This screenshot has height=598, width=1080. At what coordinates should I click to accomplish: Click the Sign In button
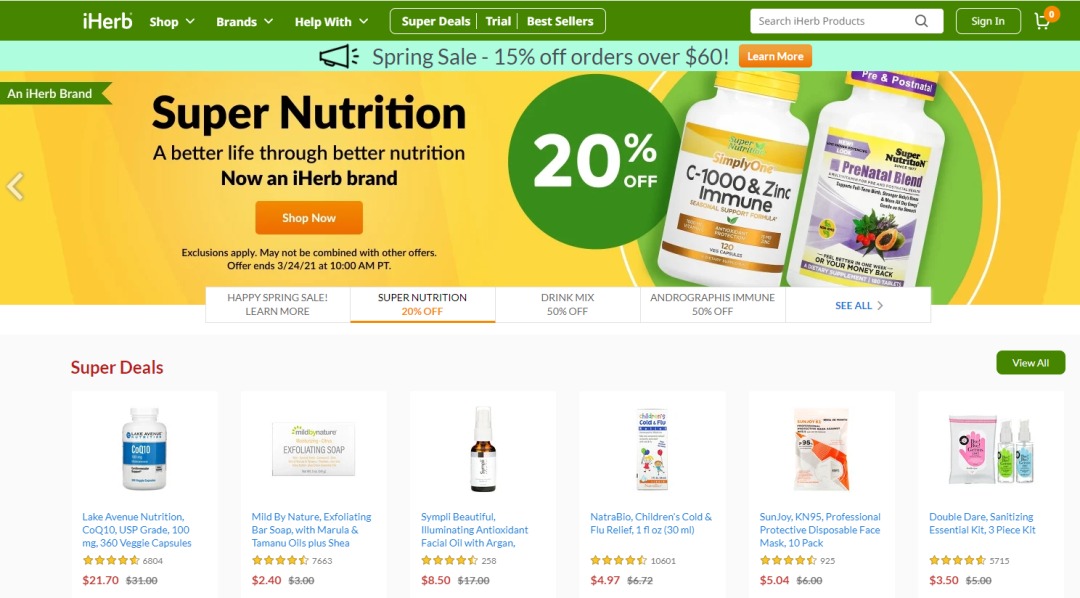pos(988,21)
